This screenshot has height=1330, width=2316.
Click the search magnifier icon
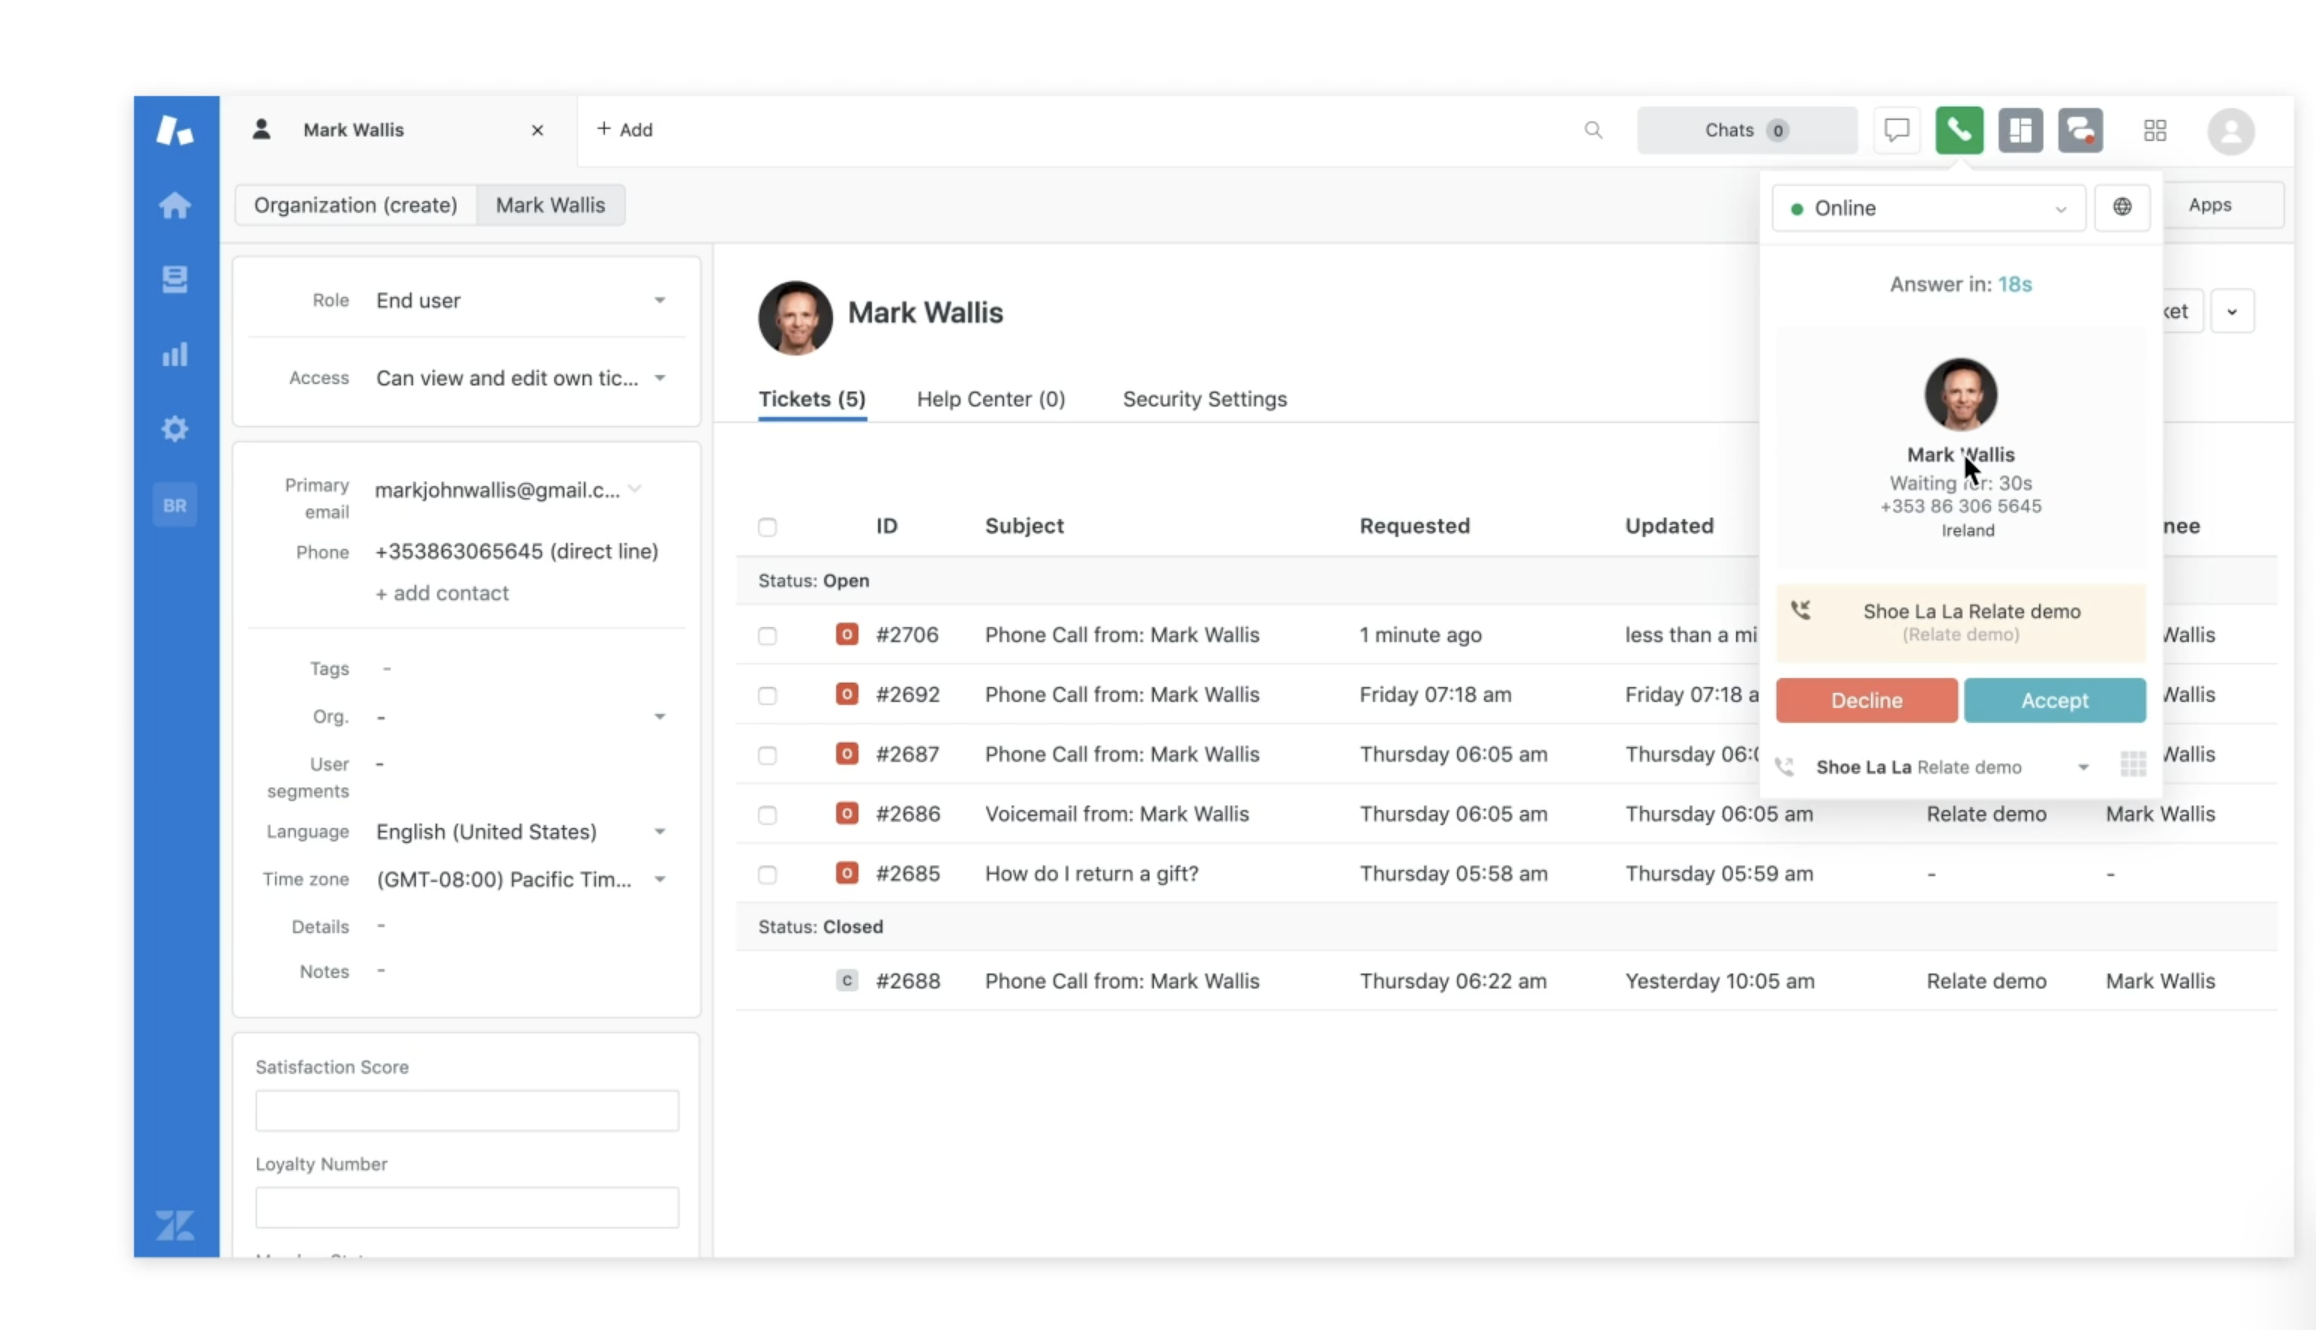(x=1593, y=130)
